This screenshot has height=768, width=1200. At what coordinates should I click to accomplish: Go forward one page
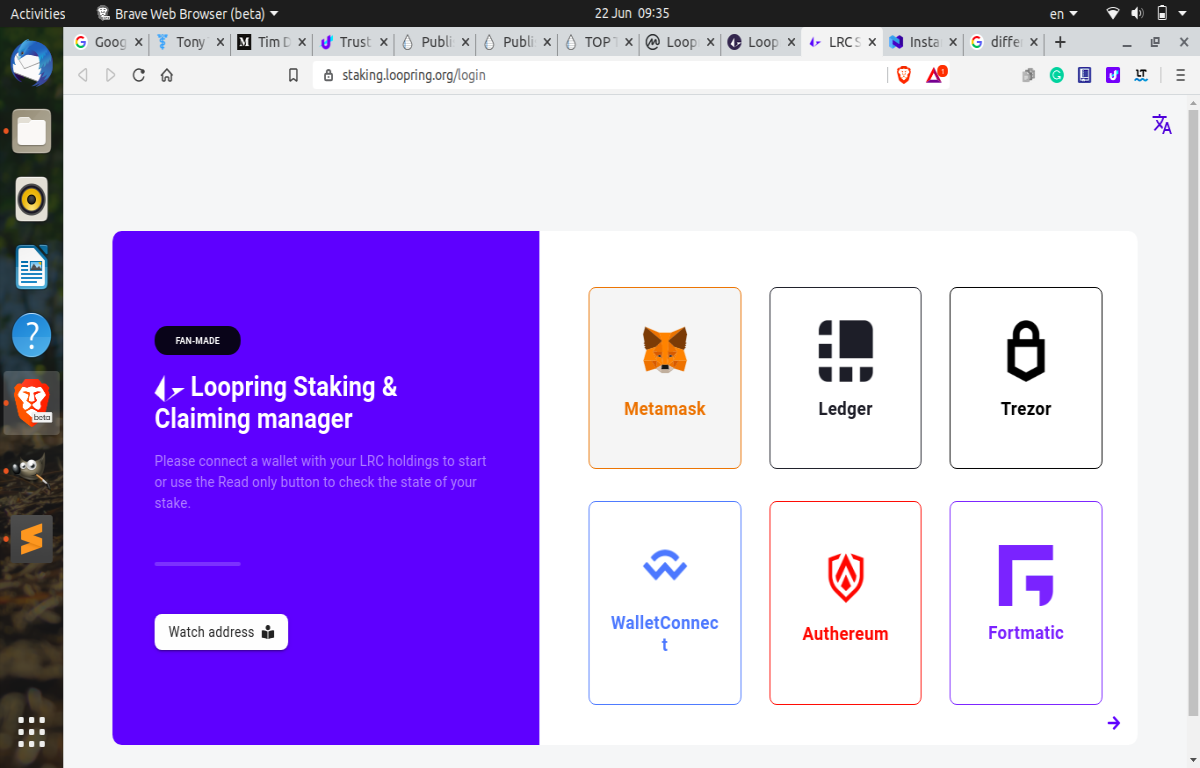point(111,75)
